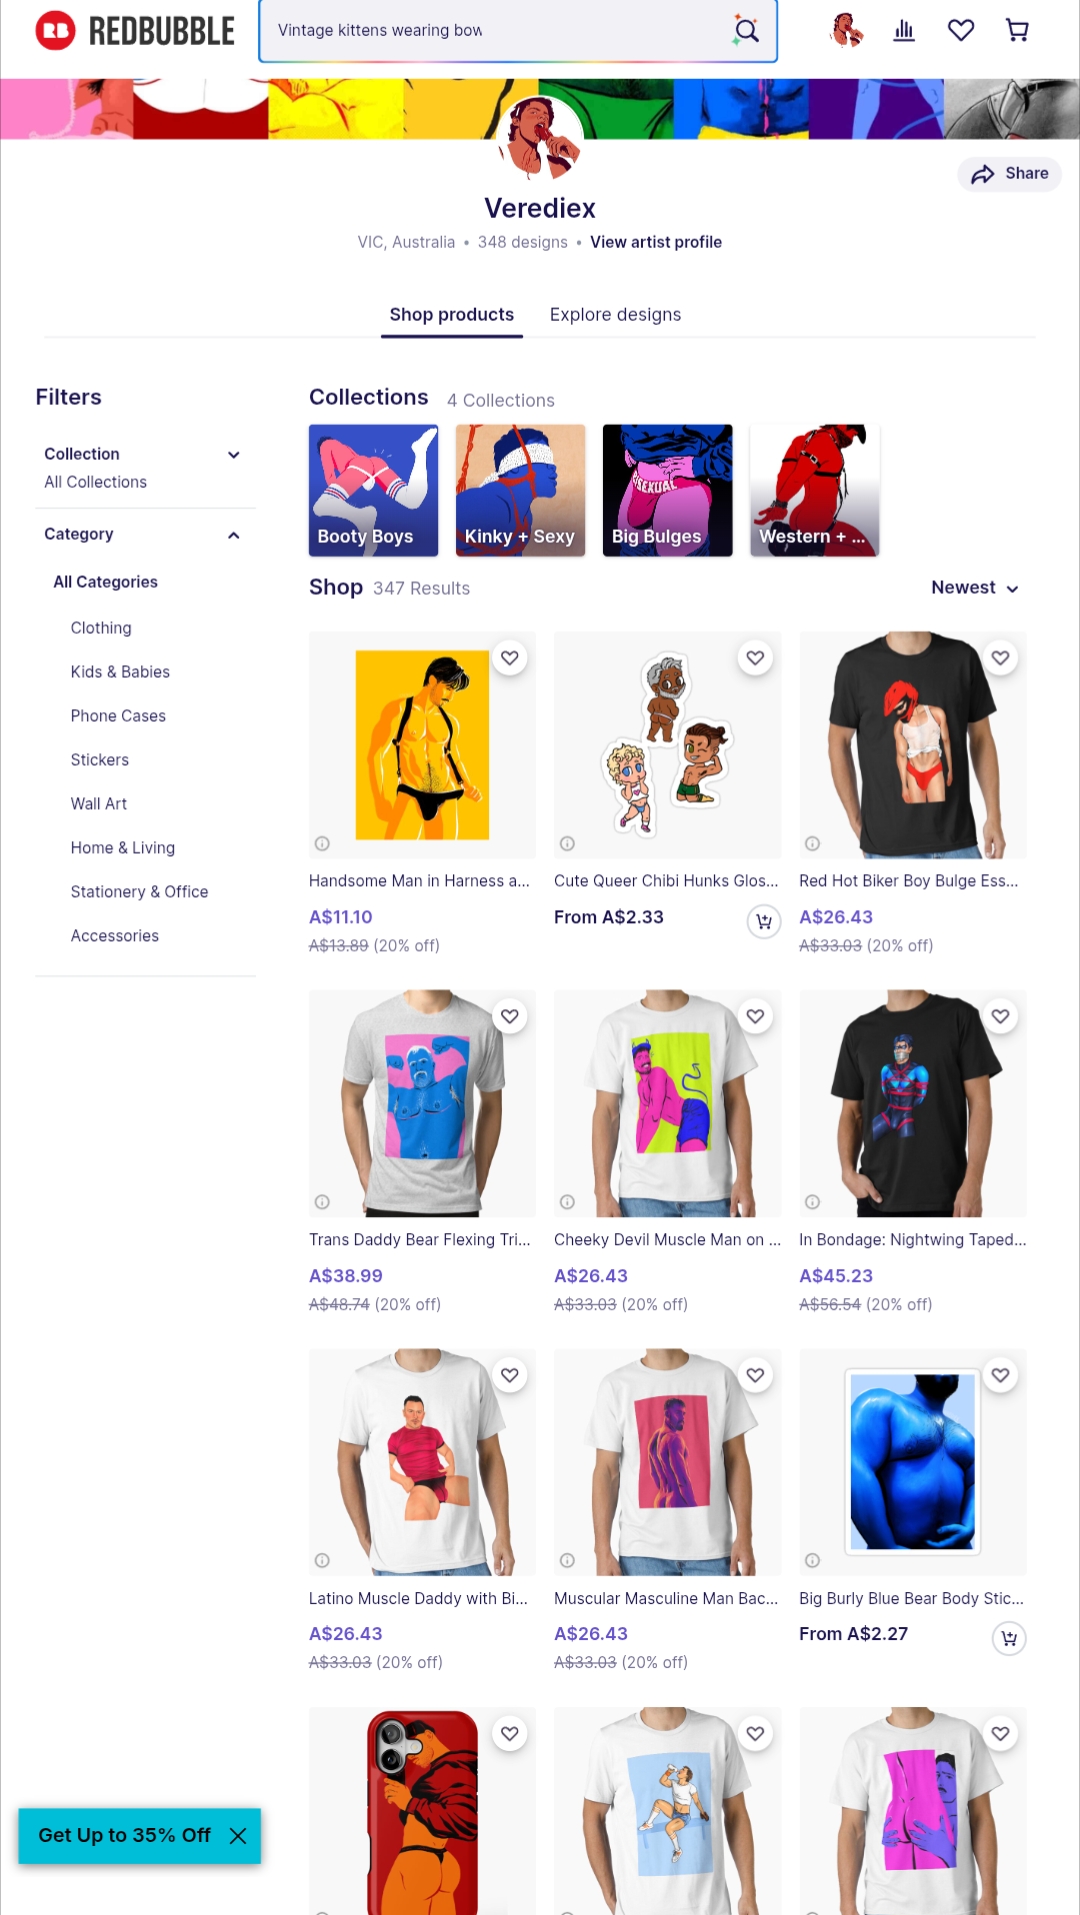The image size is (1080, 1915).
Task: Open the Booty Boys collection thumbnail
Action: tap(374, 490)
